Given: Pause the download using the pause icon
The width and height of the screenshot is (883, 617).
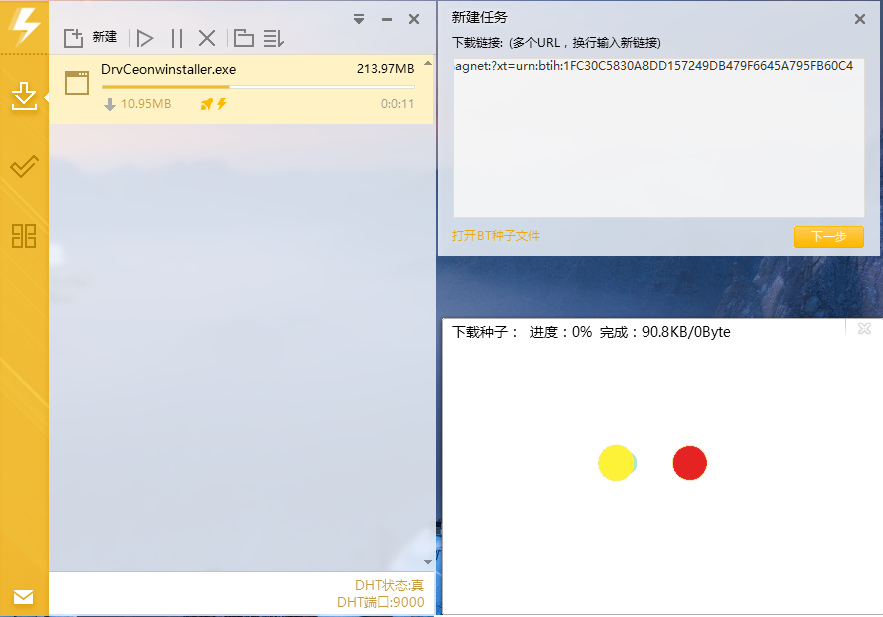Looking at the screenshot, I should (177, 38).
